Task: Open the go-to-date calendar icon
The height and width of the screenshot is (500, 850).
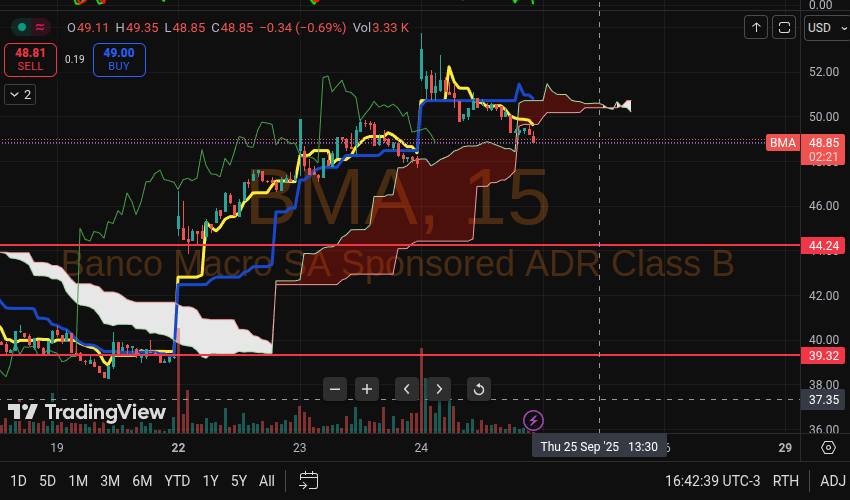Action: (x=308, y=481)
